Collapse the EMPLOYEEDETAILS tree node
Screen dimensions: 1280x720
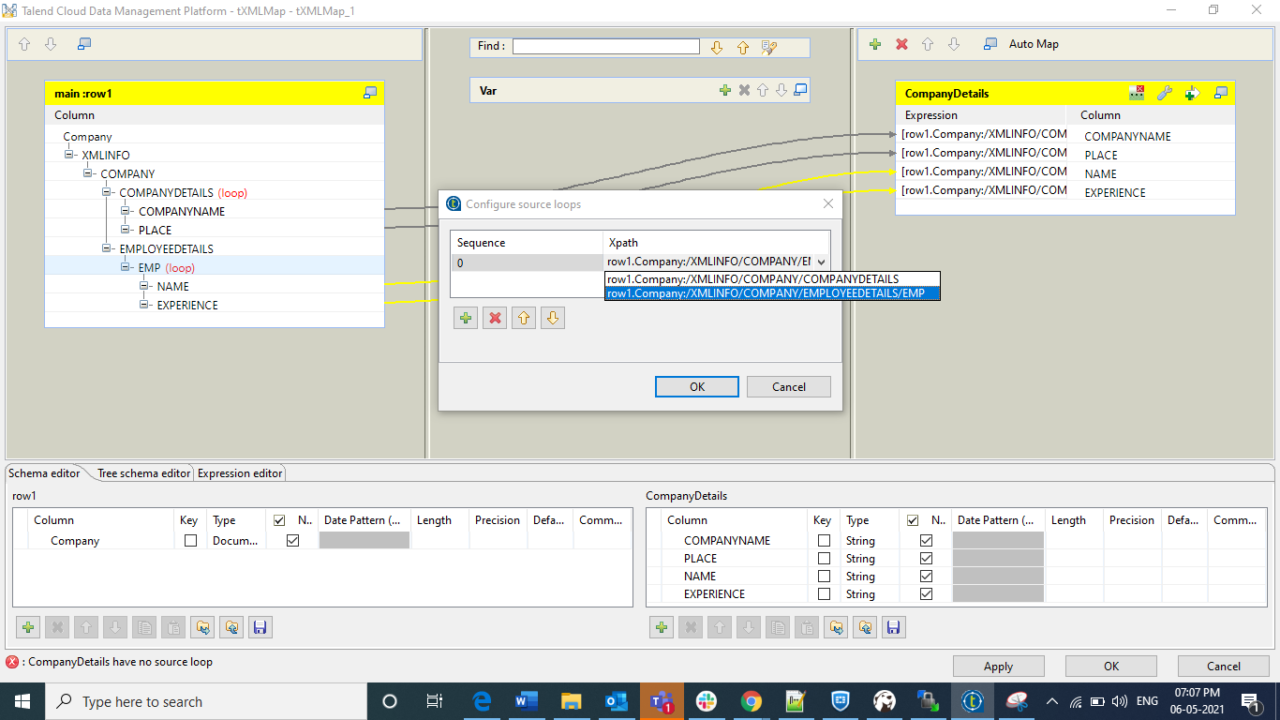pyautogui.click(x=107, y=249)
